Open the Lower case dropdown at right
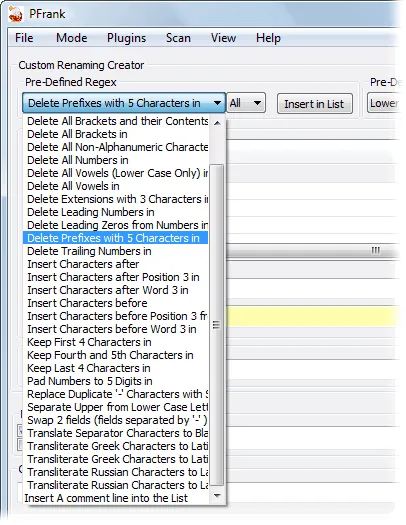 384,103
